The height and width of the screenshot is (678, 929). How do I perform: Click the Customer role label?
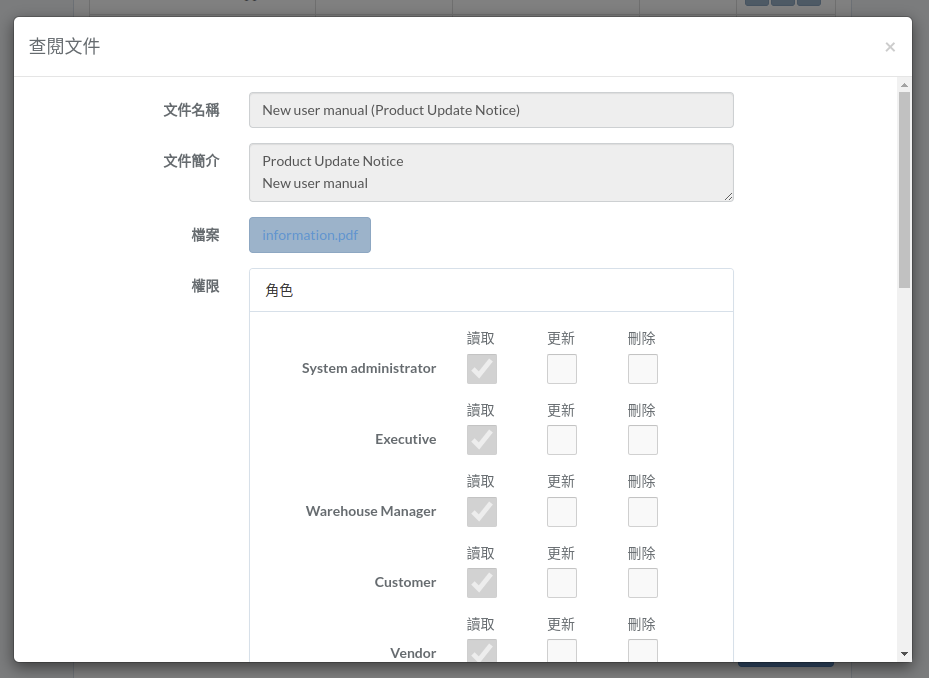[x=405, y=582]
